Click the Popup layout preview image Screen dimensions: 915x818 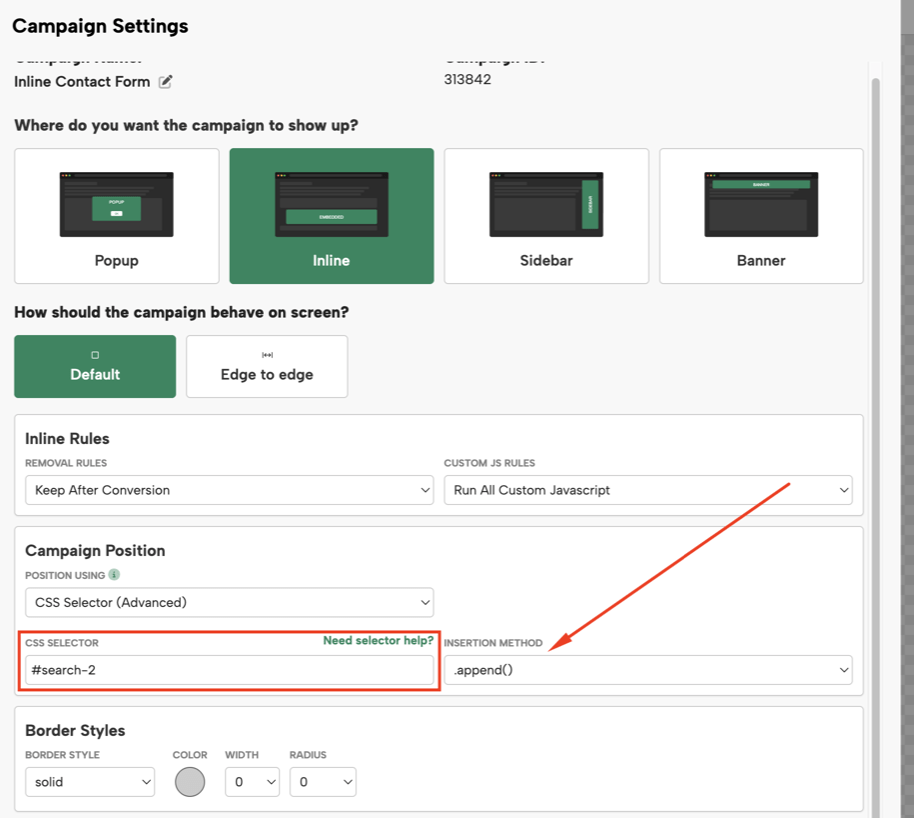tap(116, 204)
